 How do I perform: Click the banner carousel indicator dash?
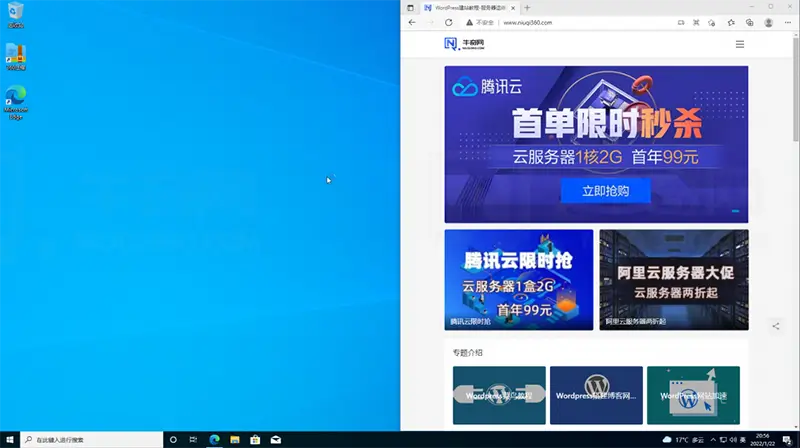[x=735, y=211]
